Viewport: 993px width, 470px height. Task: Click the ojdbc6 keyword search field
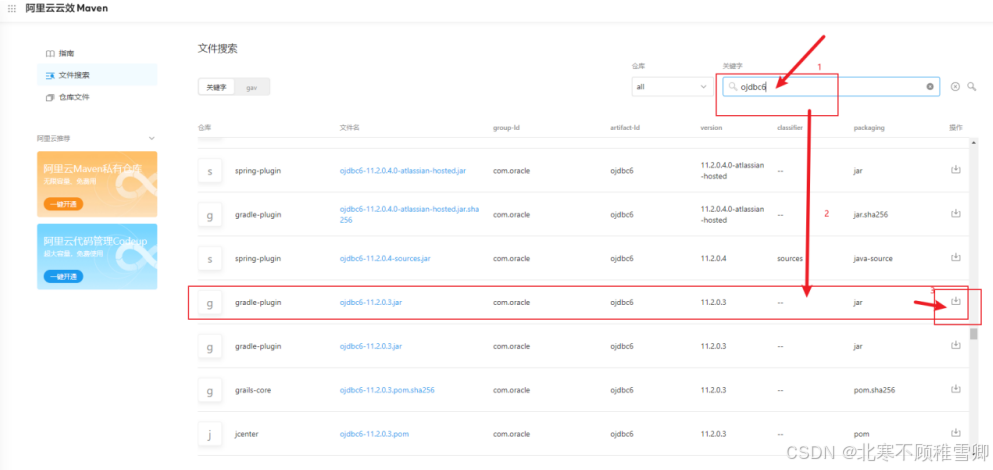(831, 87)
